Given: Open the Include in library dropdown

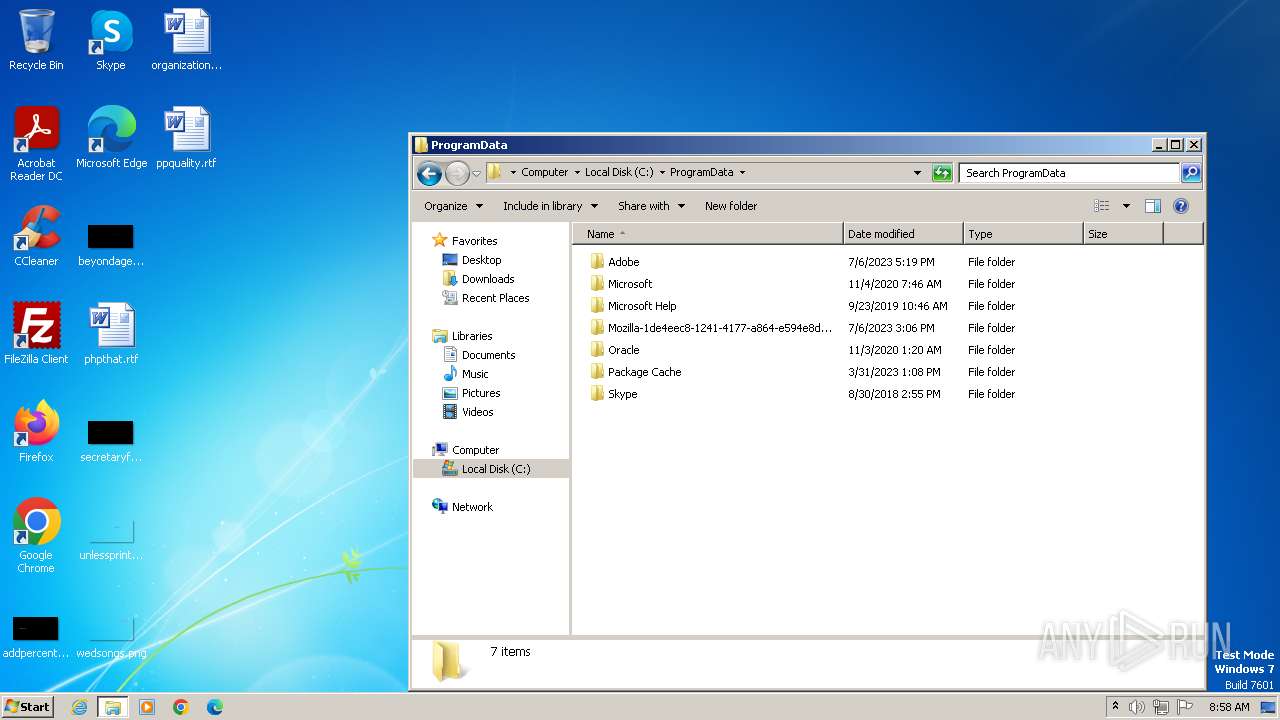Looking at the screenshot, I should 550,206.
